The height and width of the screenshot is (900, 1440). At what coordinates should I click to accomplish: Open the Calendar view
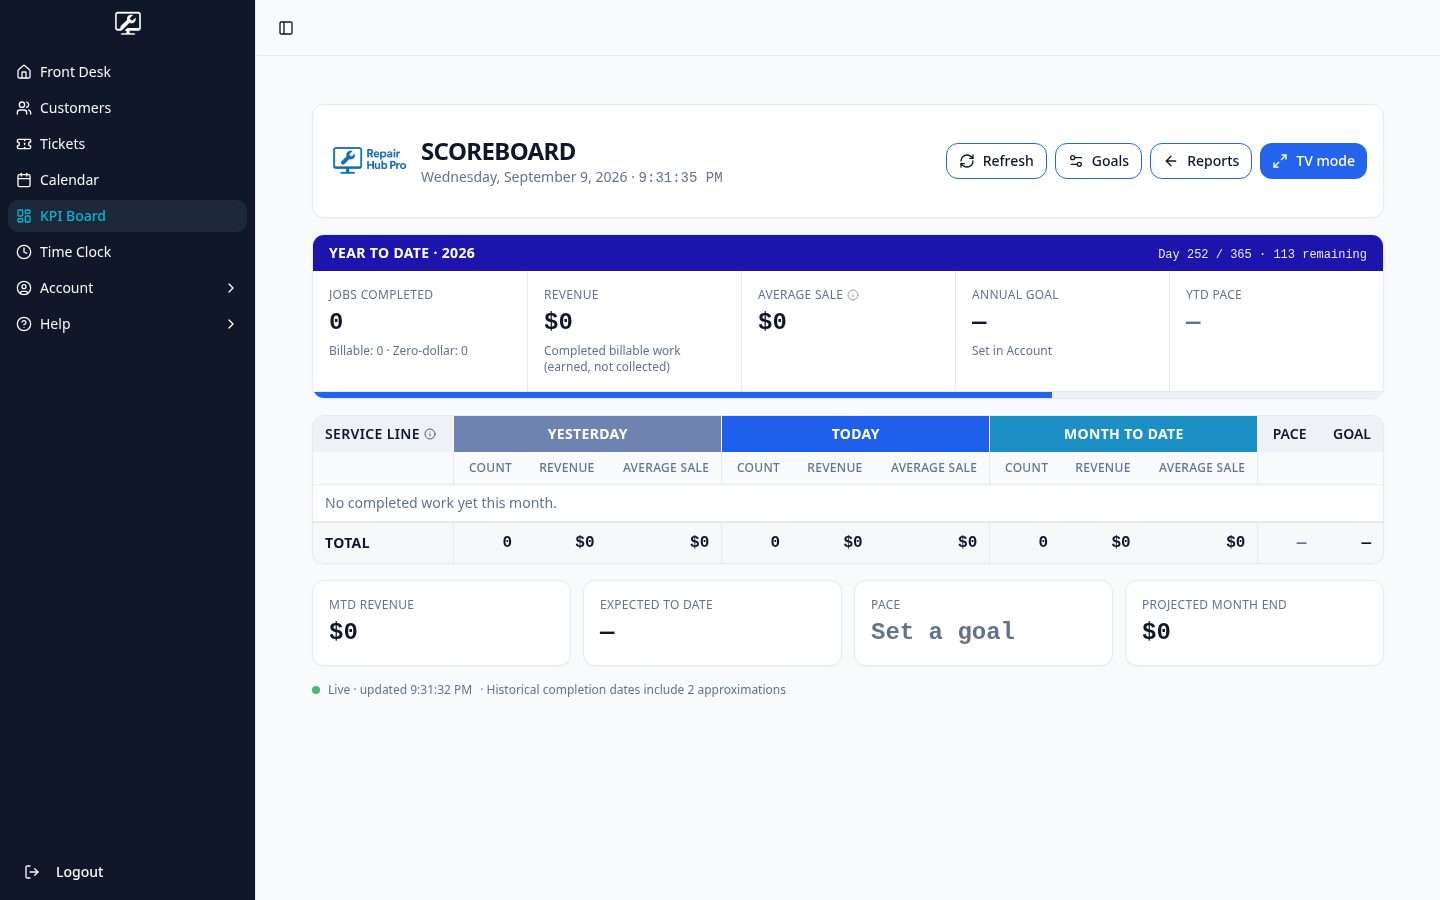click(x=127, y=180)
